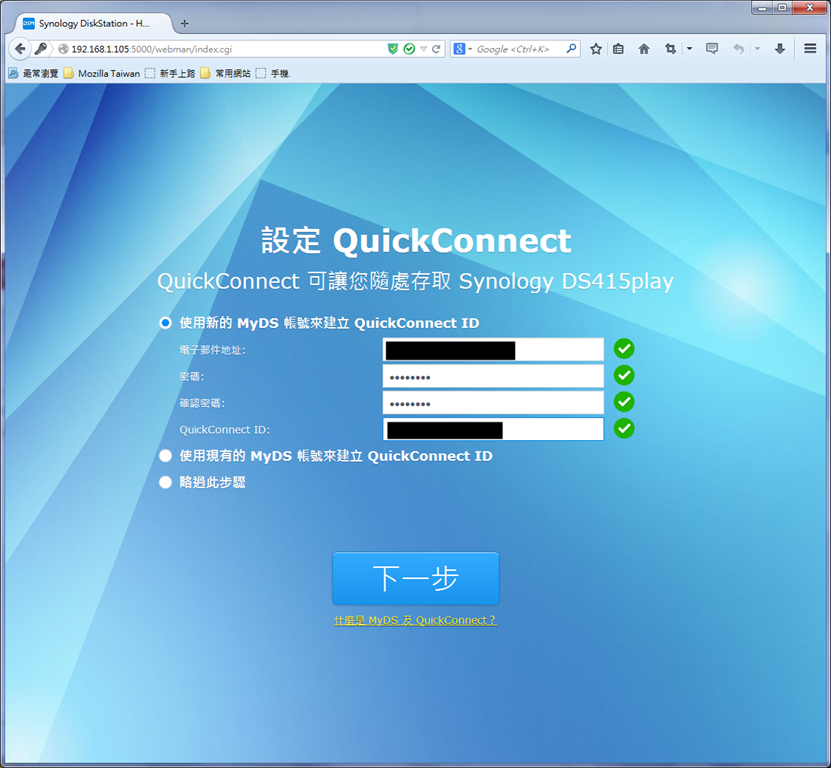831x768 pixels.
Task: Go to the Firefox home page icon
Action: [x=644, y=49]
